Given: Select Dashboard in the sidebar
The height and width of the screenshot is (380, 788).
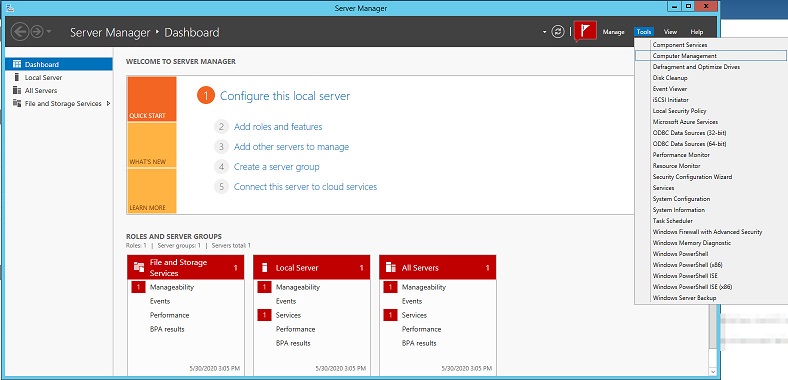Looking at the screenshot, I should tap(59, 64).
